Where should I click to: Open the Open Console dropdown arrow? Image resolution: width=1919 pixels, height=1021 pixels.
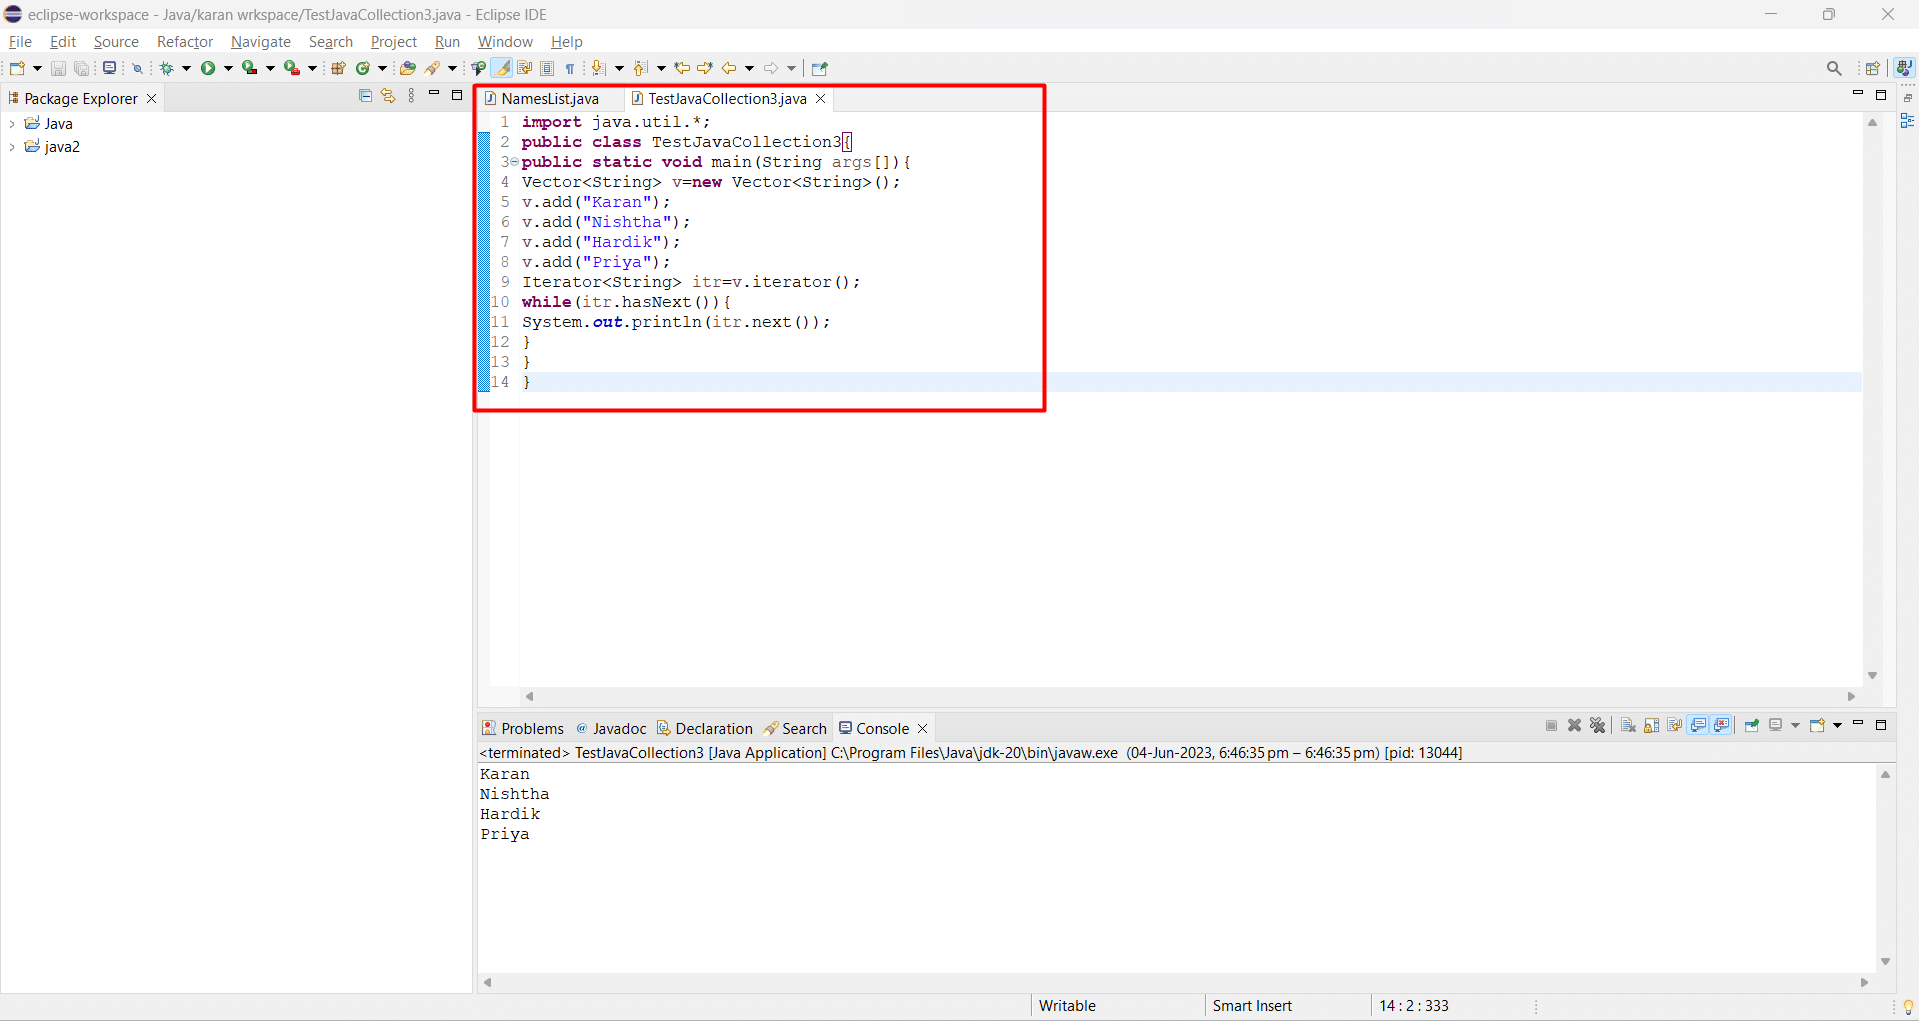pos(1837,725)
